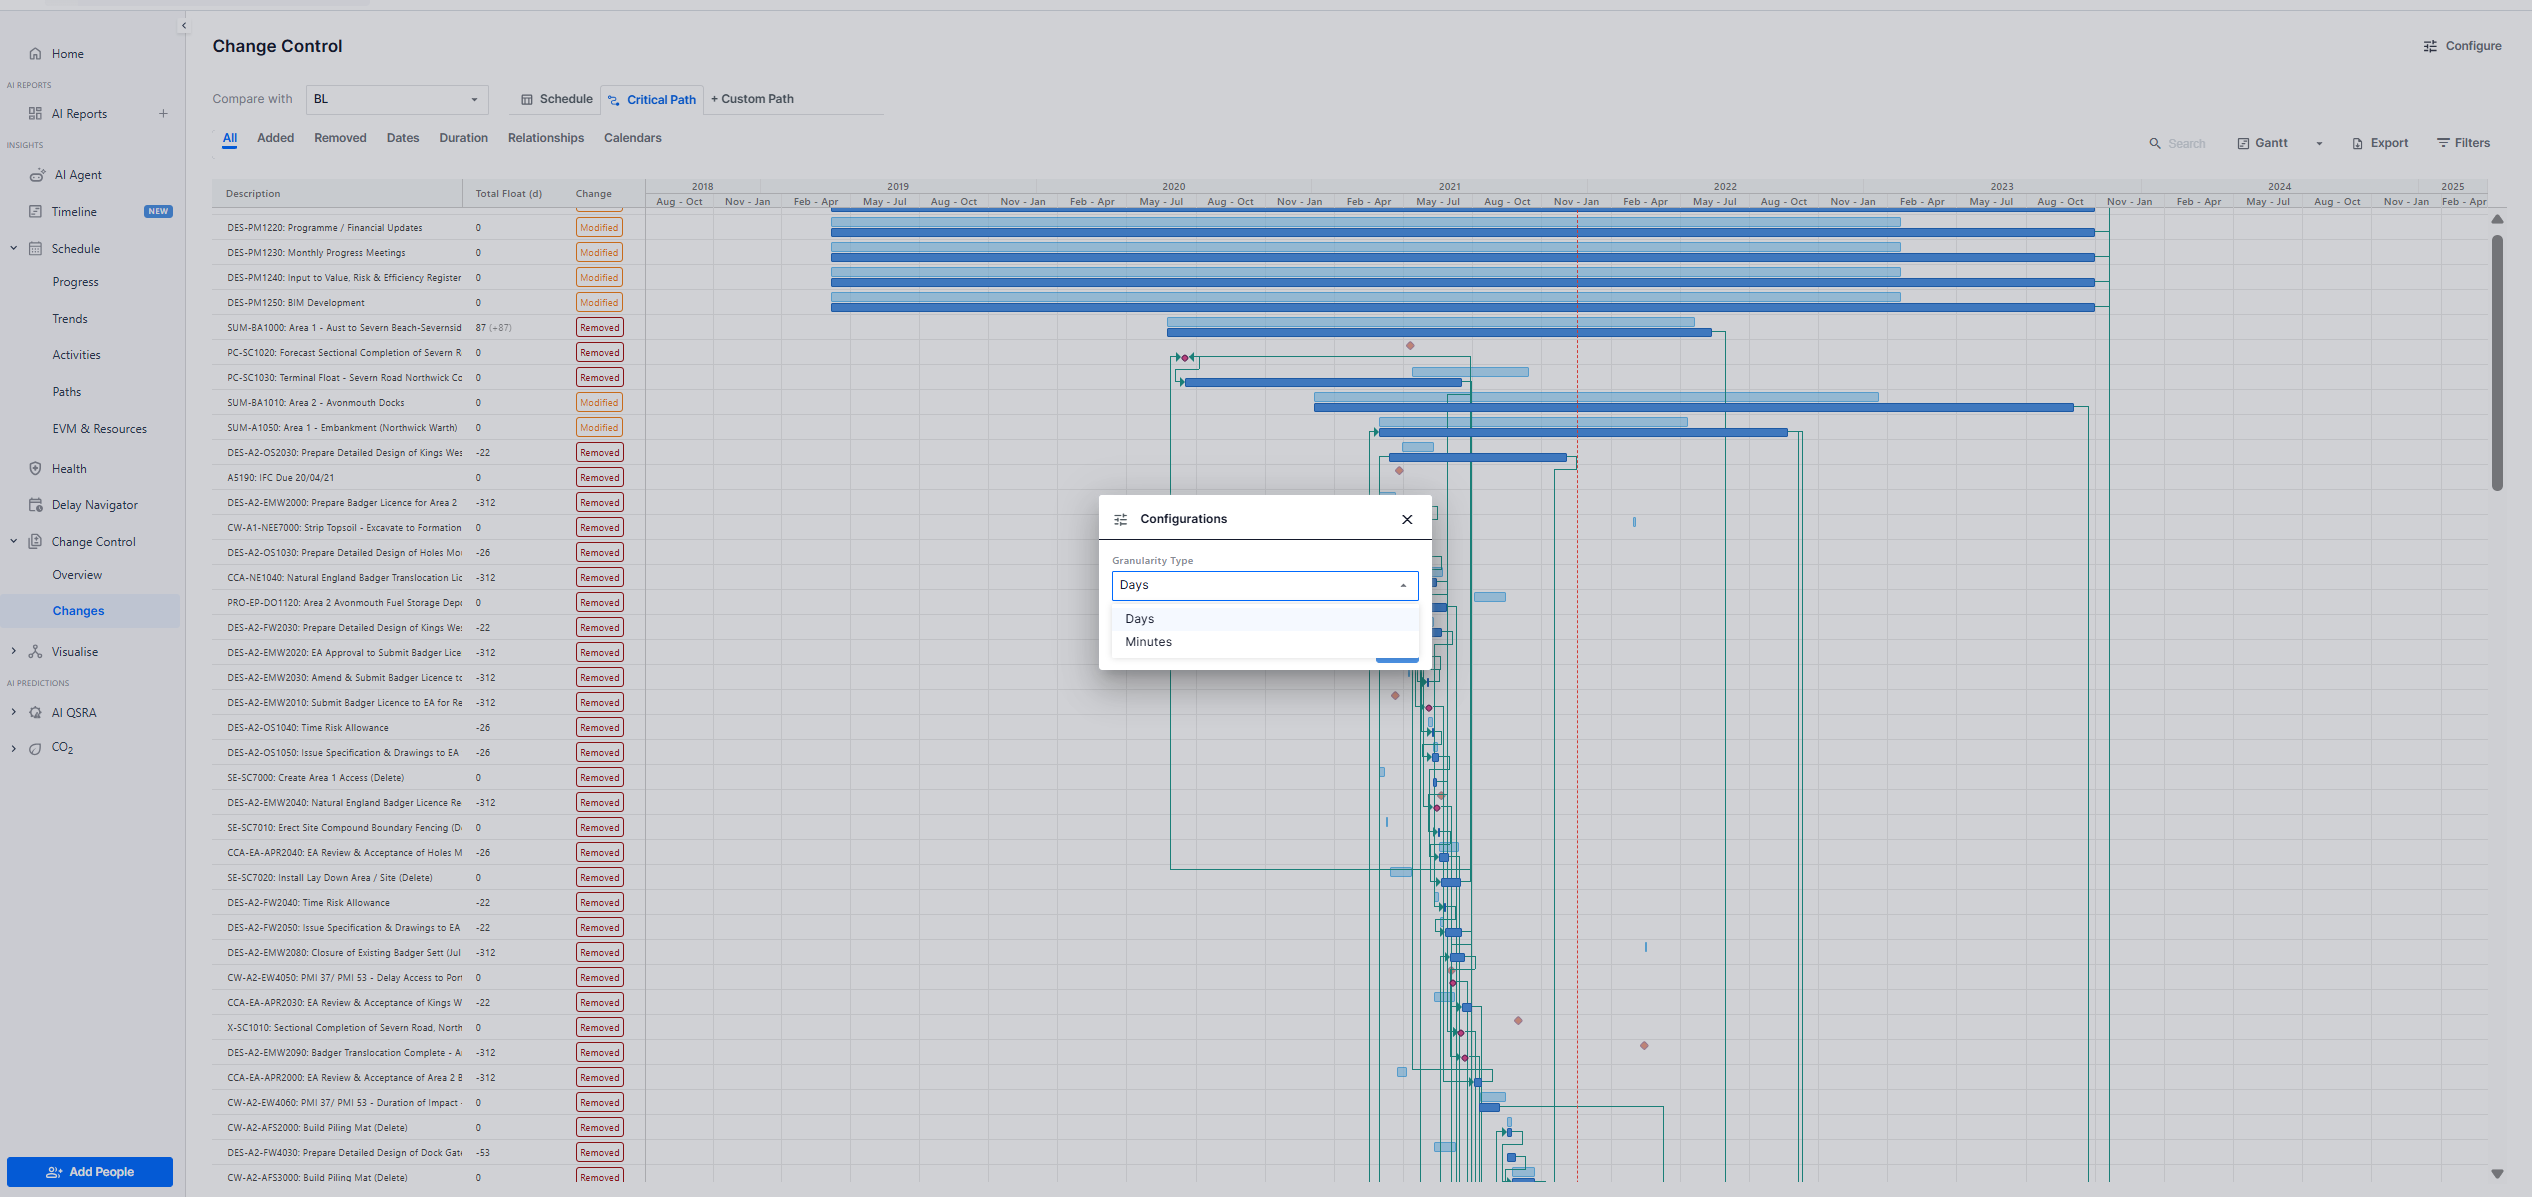The width and height of the screenshot is (2532, 1197).
Task: Open the Compare with BL dropdown
Action: click(397, 99)
